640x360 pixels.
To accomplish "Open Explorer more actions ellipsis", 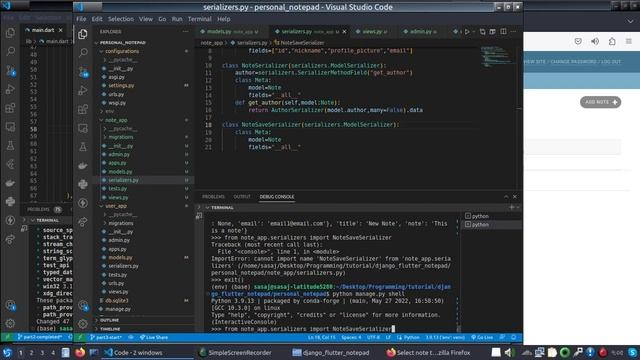I will pos(186,31).
